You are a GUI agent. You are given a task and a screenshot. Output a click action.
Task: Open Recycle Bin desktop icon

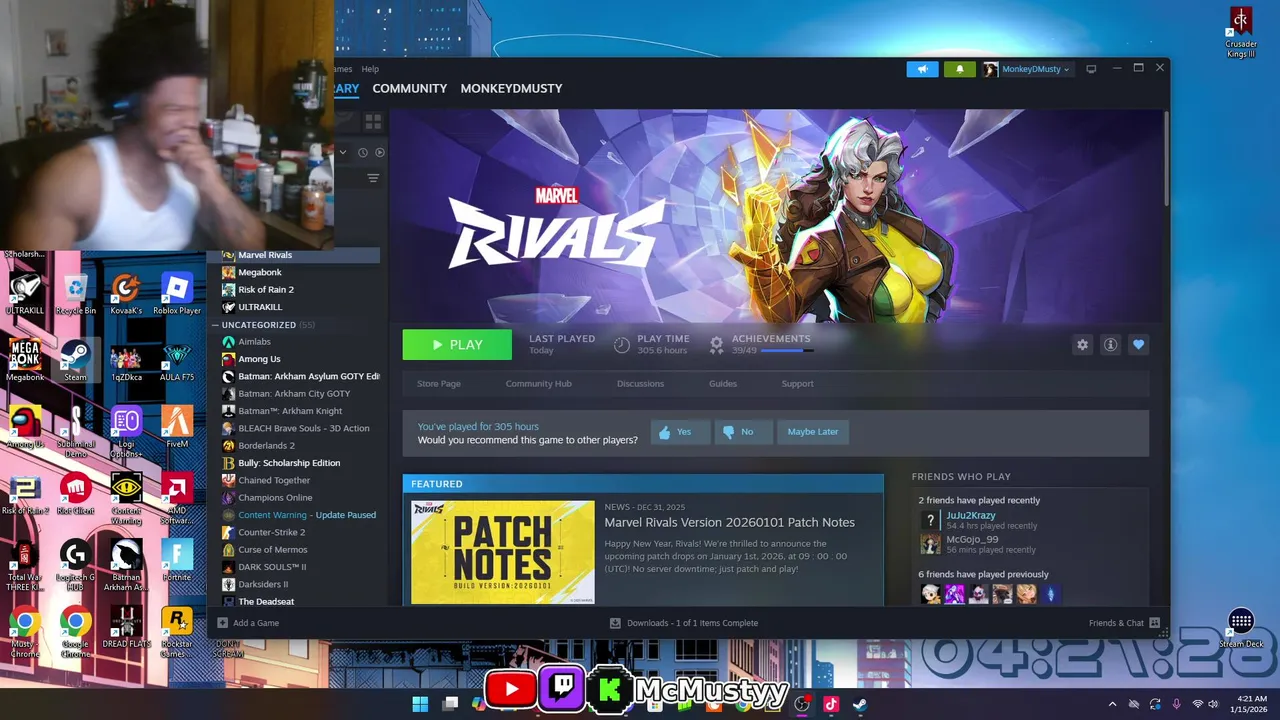[x=76, y=295]
